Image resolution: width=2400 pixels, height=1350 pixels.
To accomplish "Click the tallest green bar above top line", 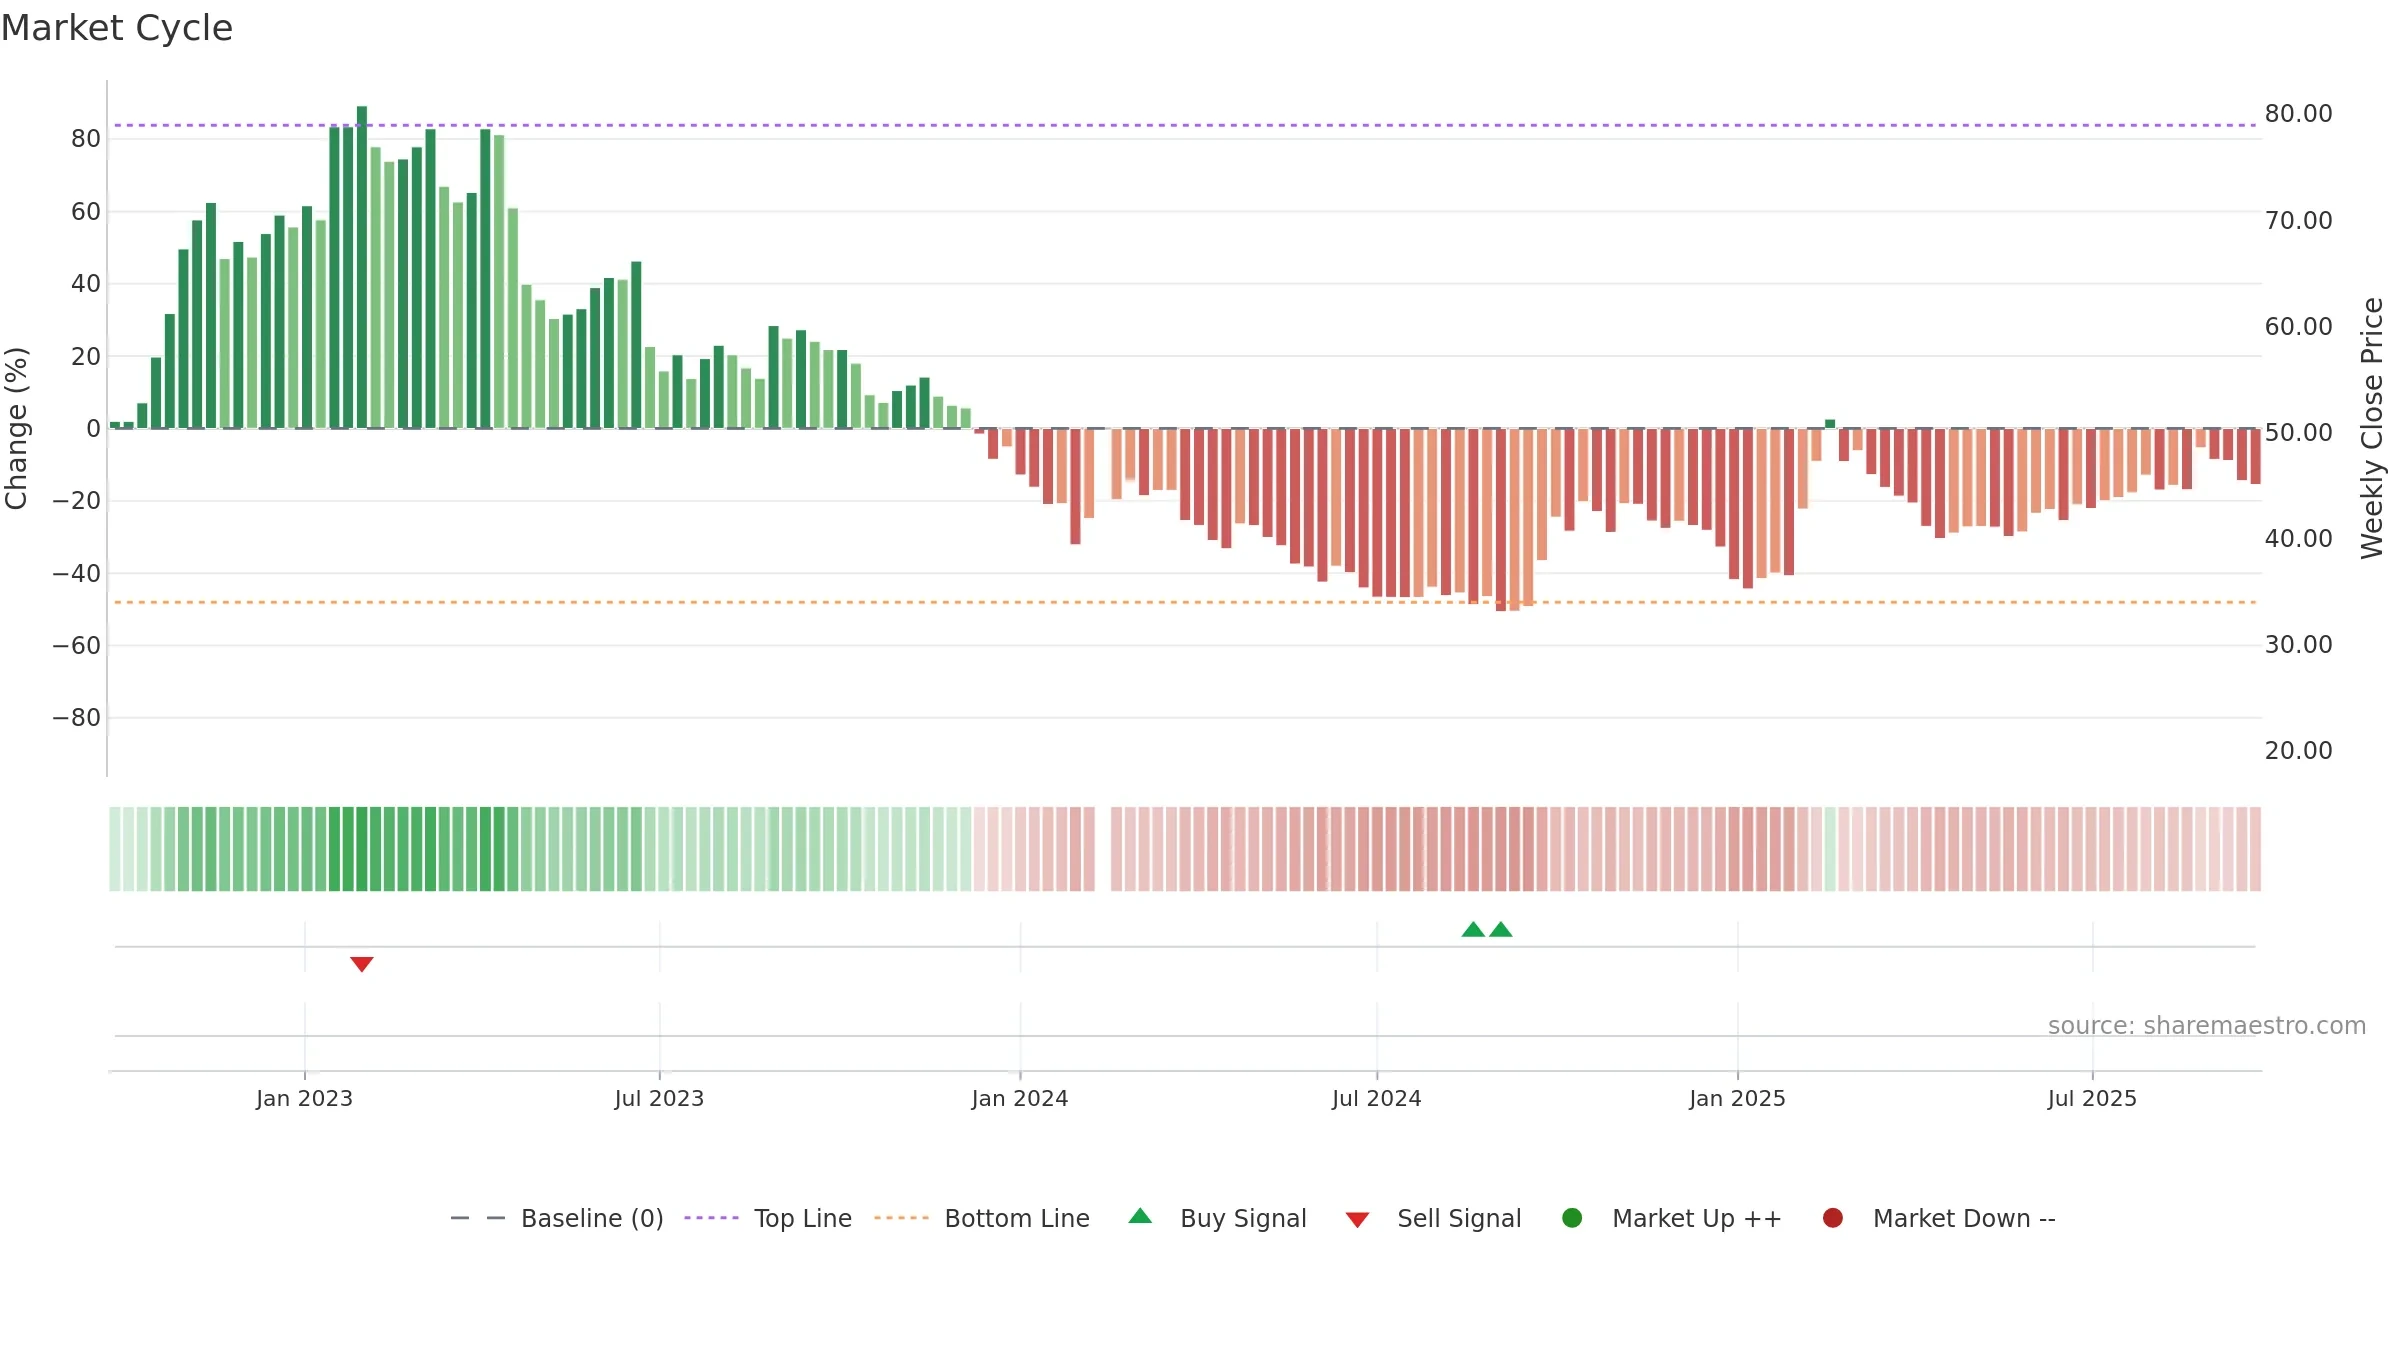I will pos(362,267).
